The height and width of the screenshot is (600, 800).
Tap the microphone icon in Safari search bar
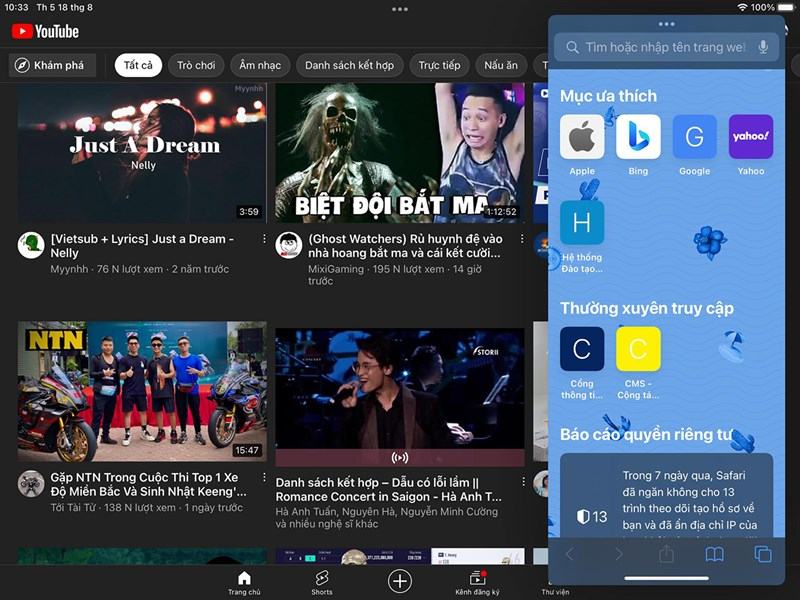tap(764, 47)
